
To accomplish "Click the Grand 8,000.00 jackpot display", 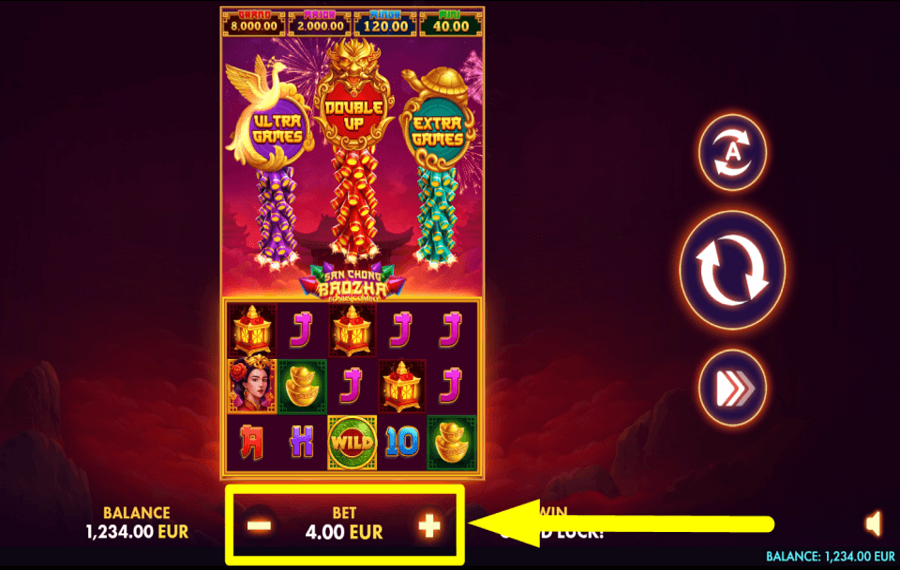I will [x=254, y=24].
